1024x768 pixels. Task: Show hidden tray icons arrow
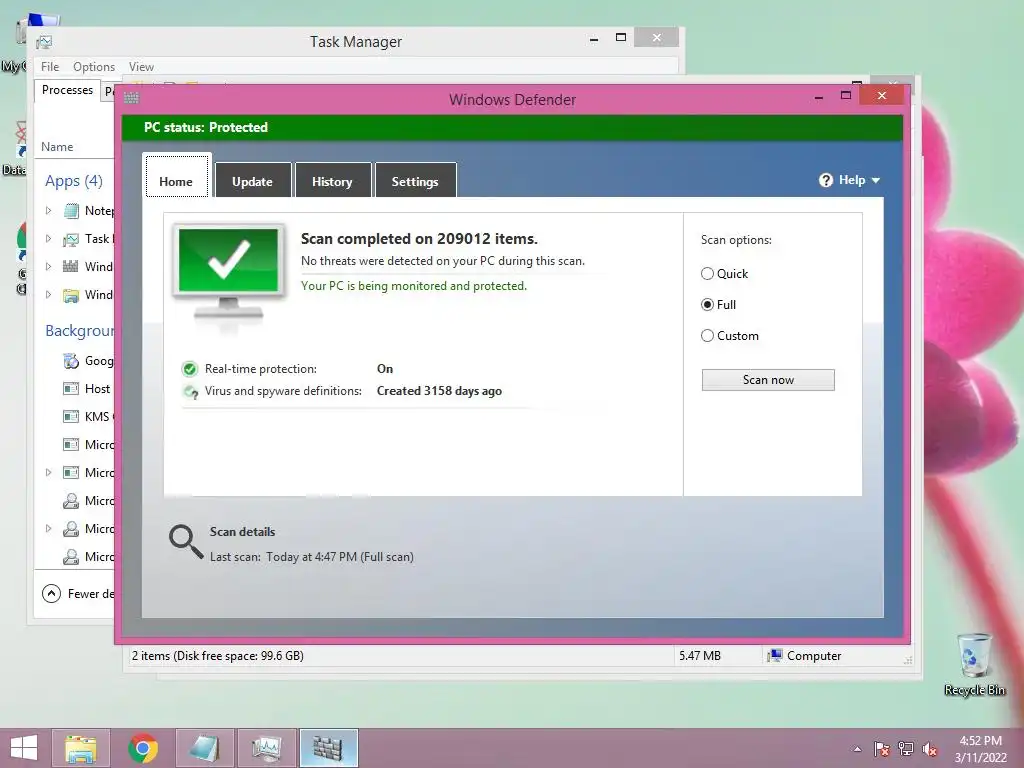(857, 749)
